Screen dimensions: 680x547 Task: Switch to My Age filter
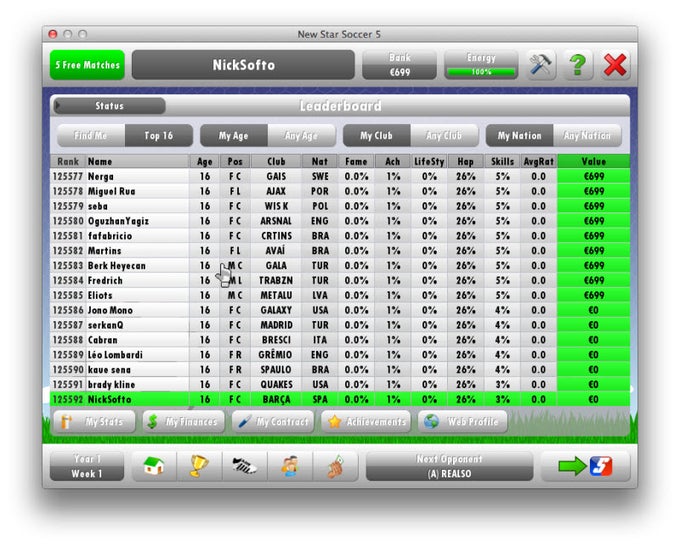pos(234,135)
